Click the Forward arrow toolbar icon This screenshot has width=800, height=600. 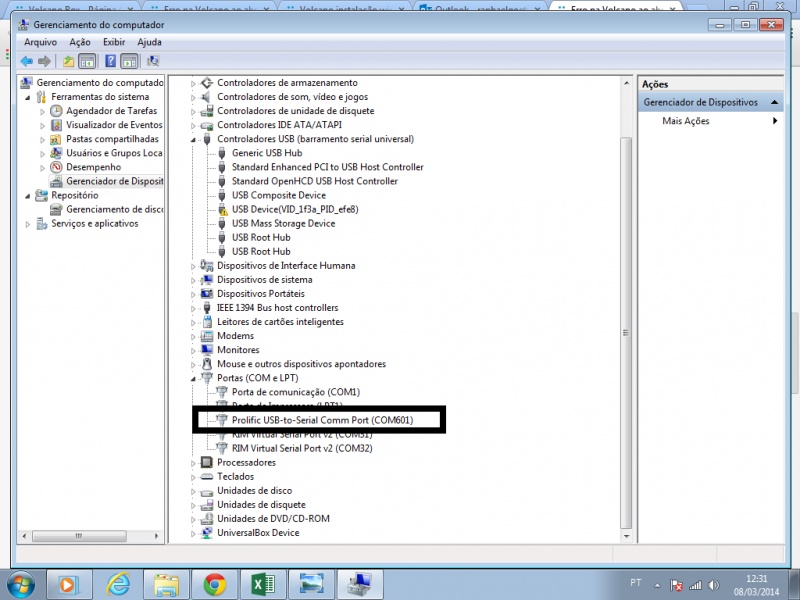tap(44, 62)
